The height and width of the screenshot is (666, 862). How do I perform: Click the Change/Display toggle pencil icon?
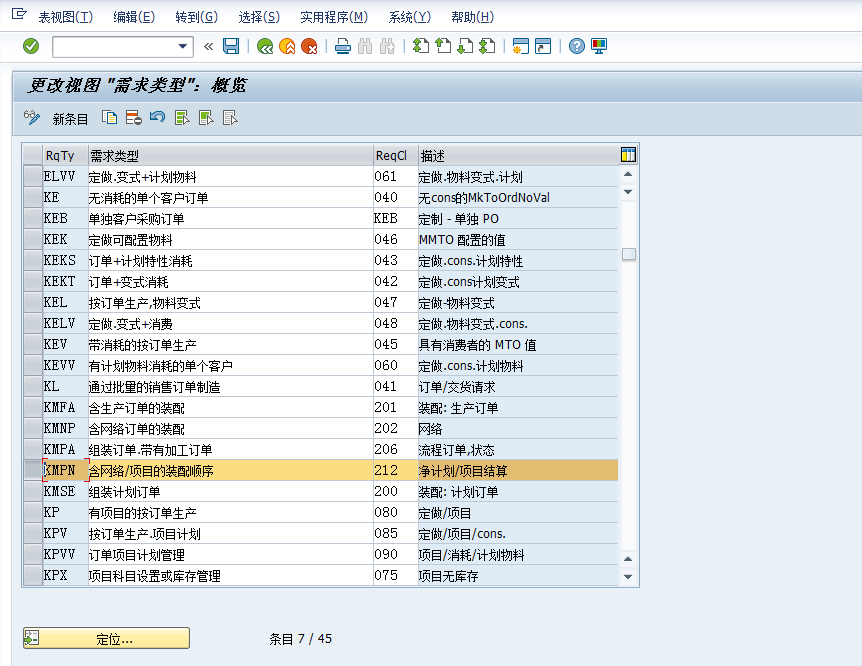[33, 118]
